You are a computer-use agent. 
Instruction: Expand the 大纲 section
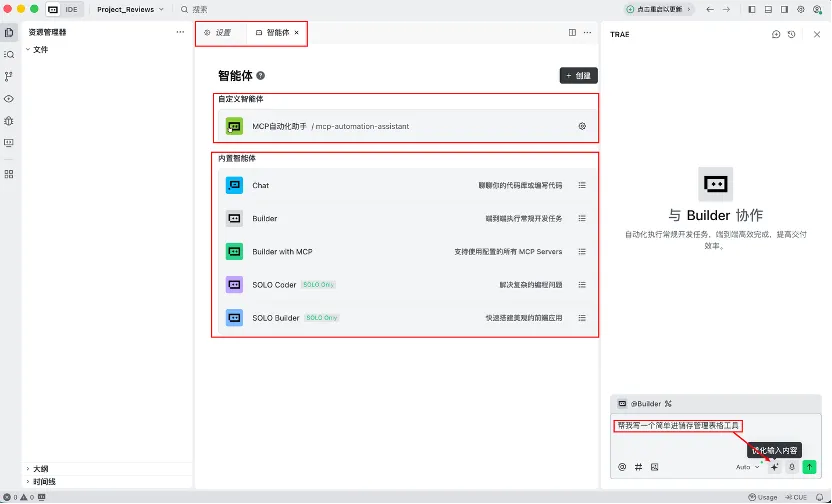[x=37, y=469]
